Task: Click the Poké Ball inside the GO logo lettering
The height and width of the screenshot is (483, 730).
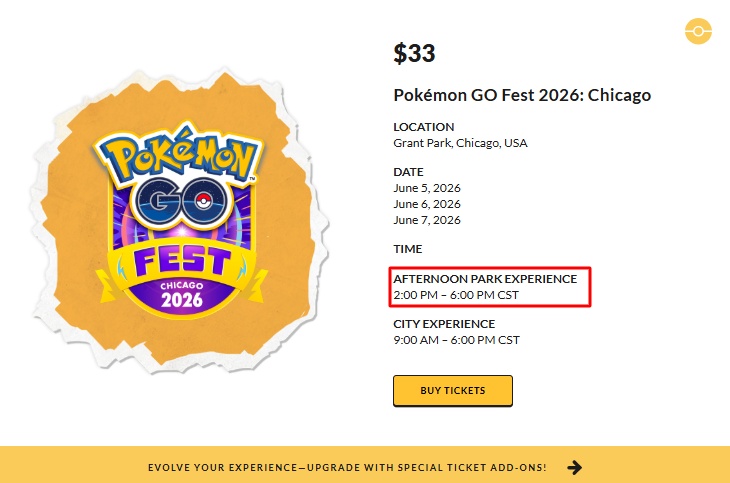Action: point(207,196)
